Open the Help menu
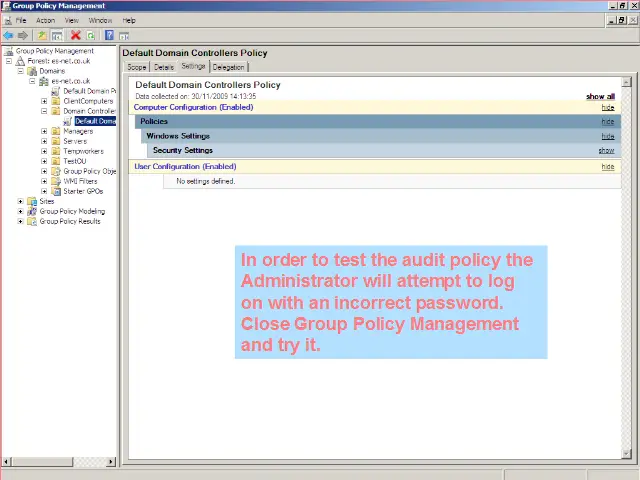 [x=129, y=20]
